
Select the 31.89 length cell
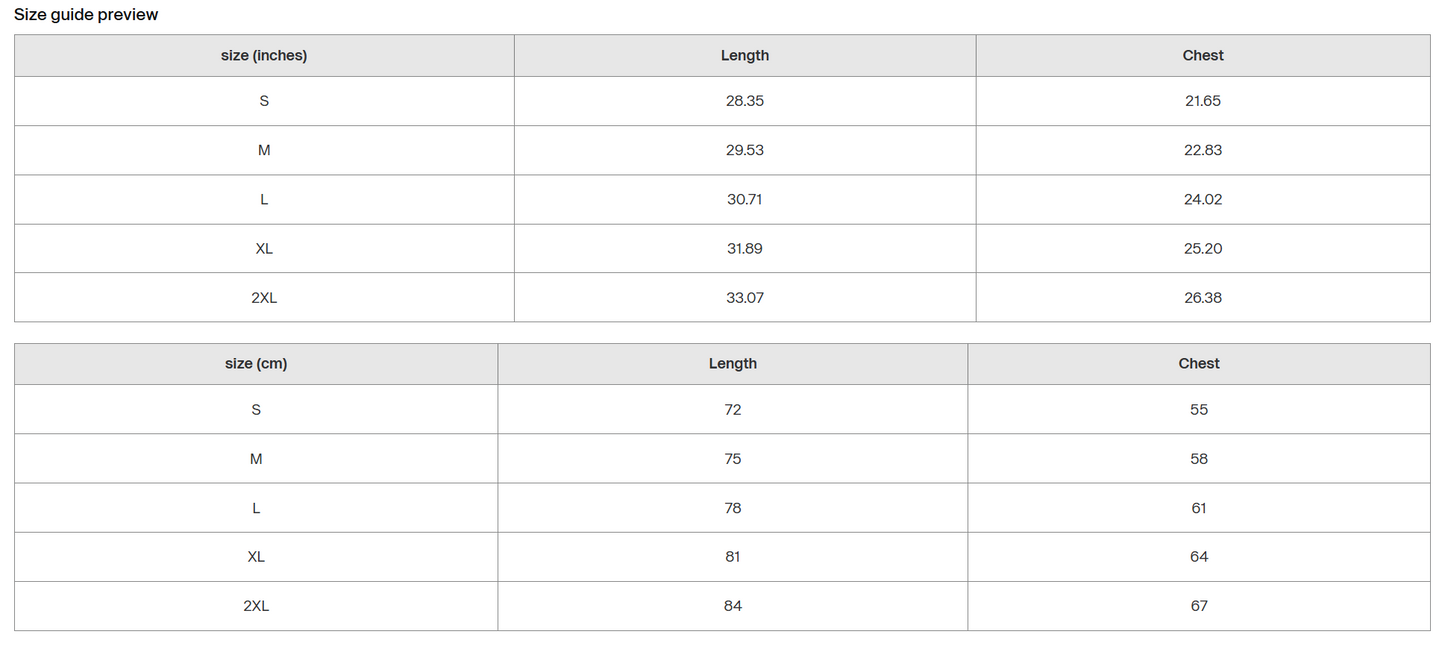[x=745, y=248]
